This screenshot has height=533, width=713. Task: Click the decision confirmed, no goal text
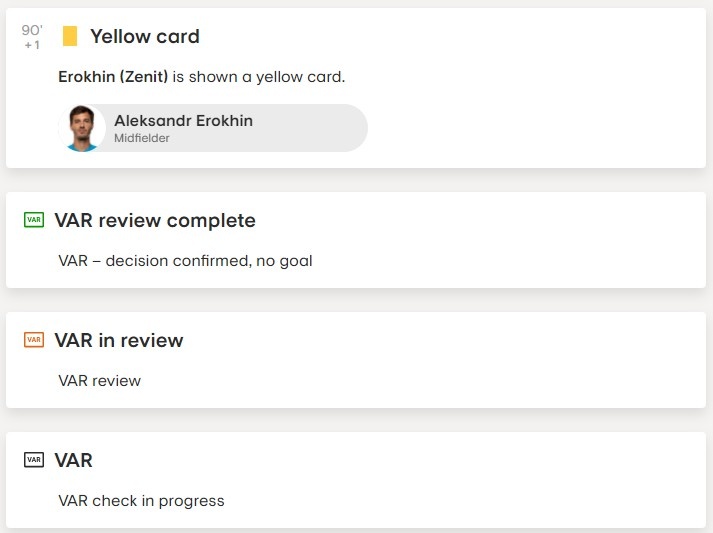click(209, 261)
